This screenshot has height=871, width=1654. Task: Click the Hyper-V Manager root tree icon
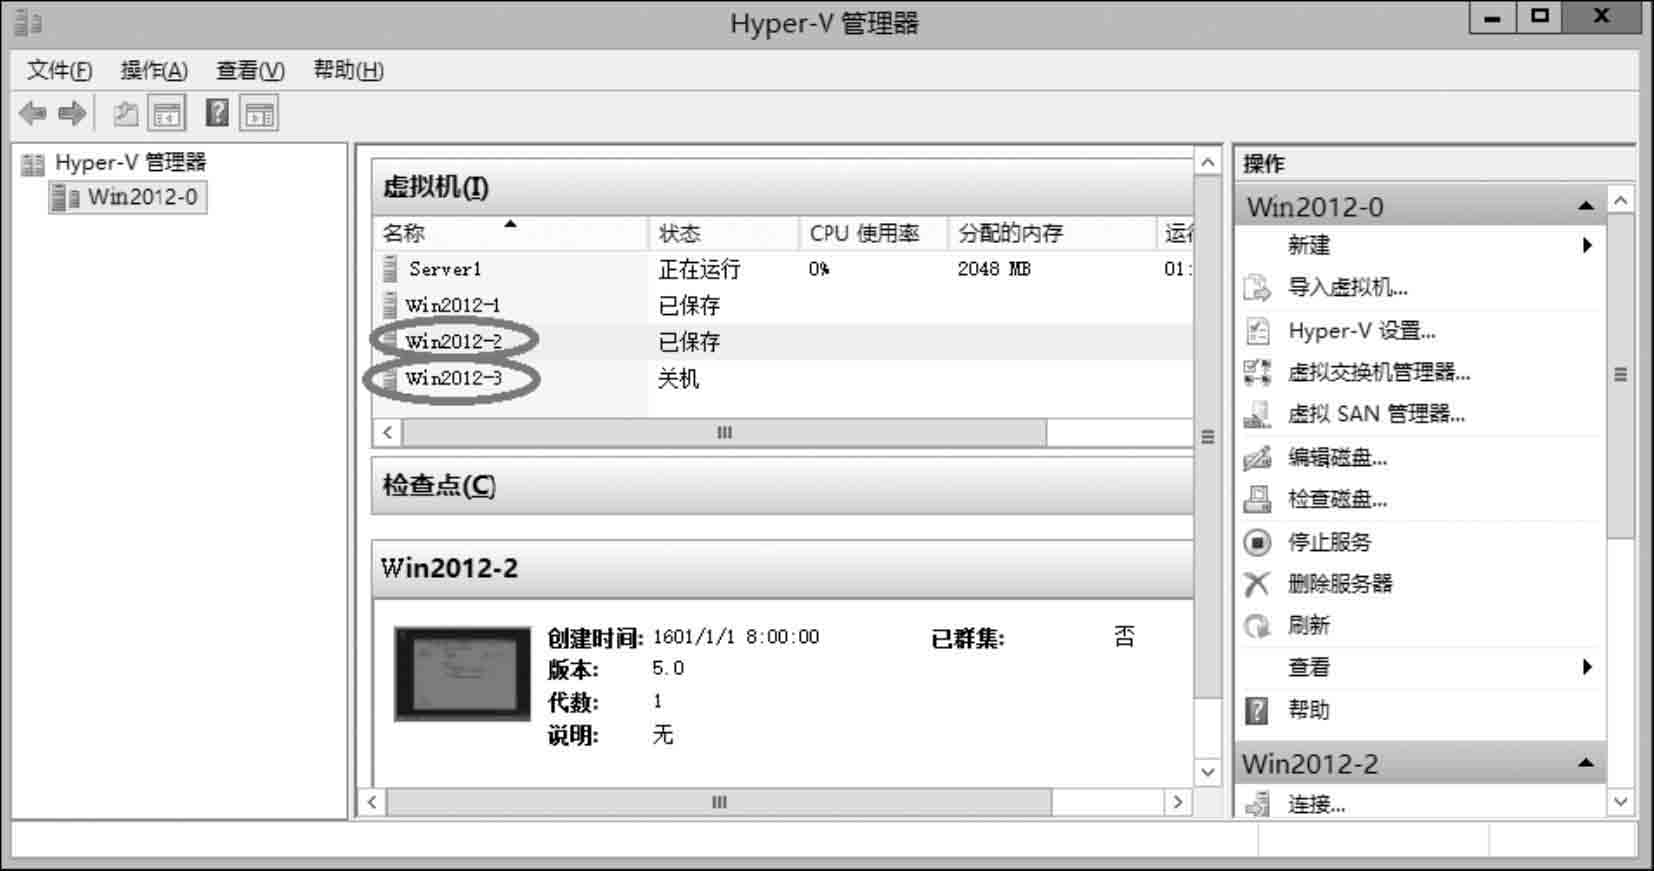(x=34, y=164)
